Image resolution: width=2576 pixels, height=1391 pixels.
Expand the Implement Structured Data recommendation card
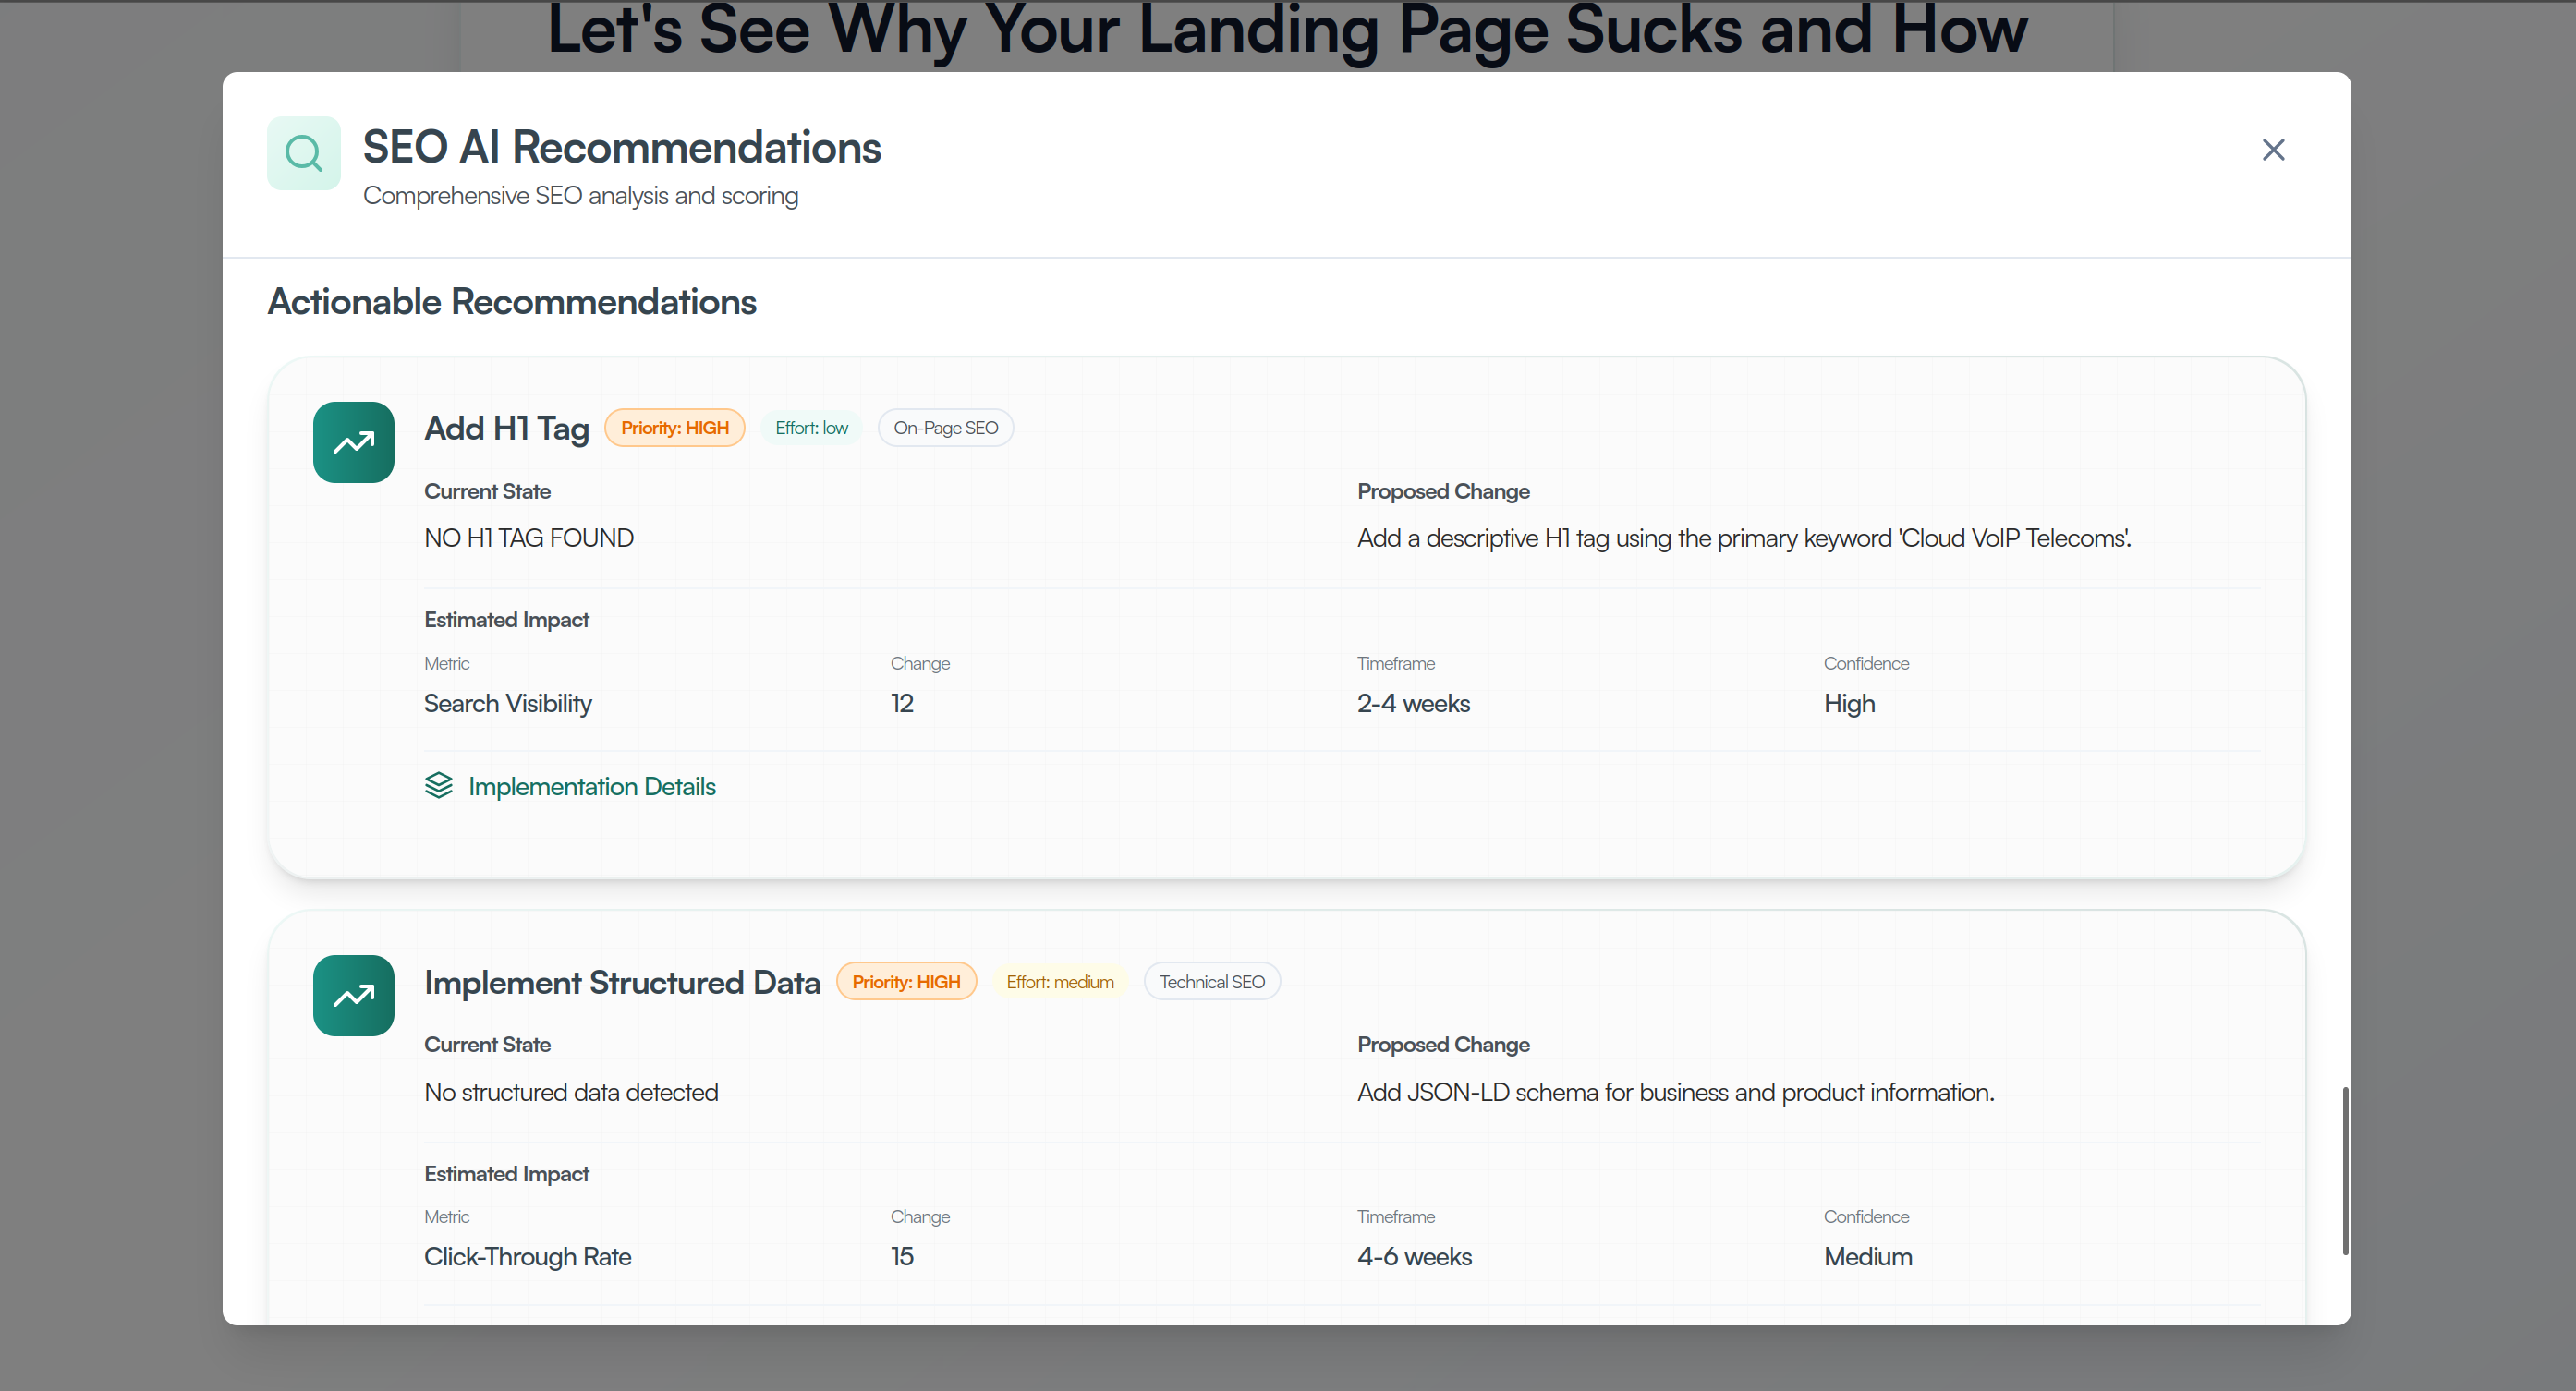pos(622,982)
